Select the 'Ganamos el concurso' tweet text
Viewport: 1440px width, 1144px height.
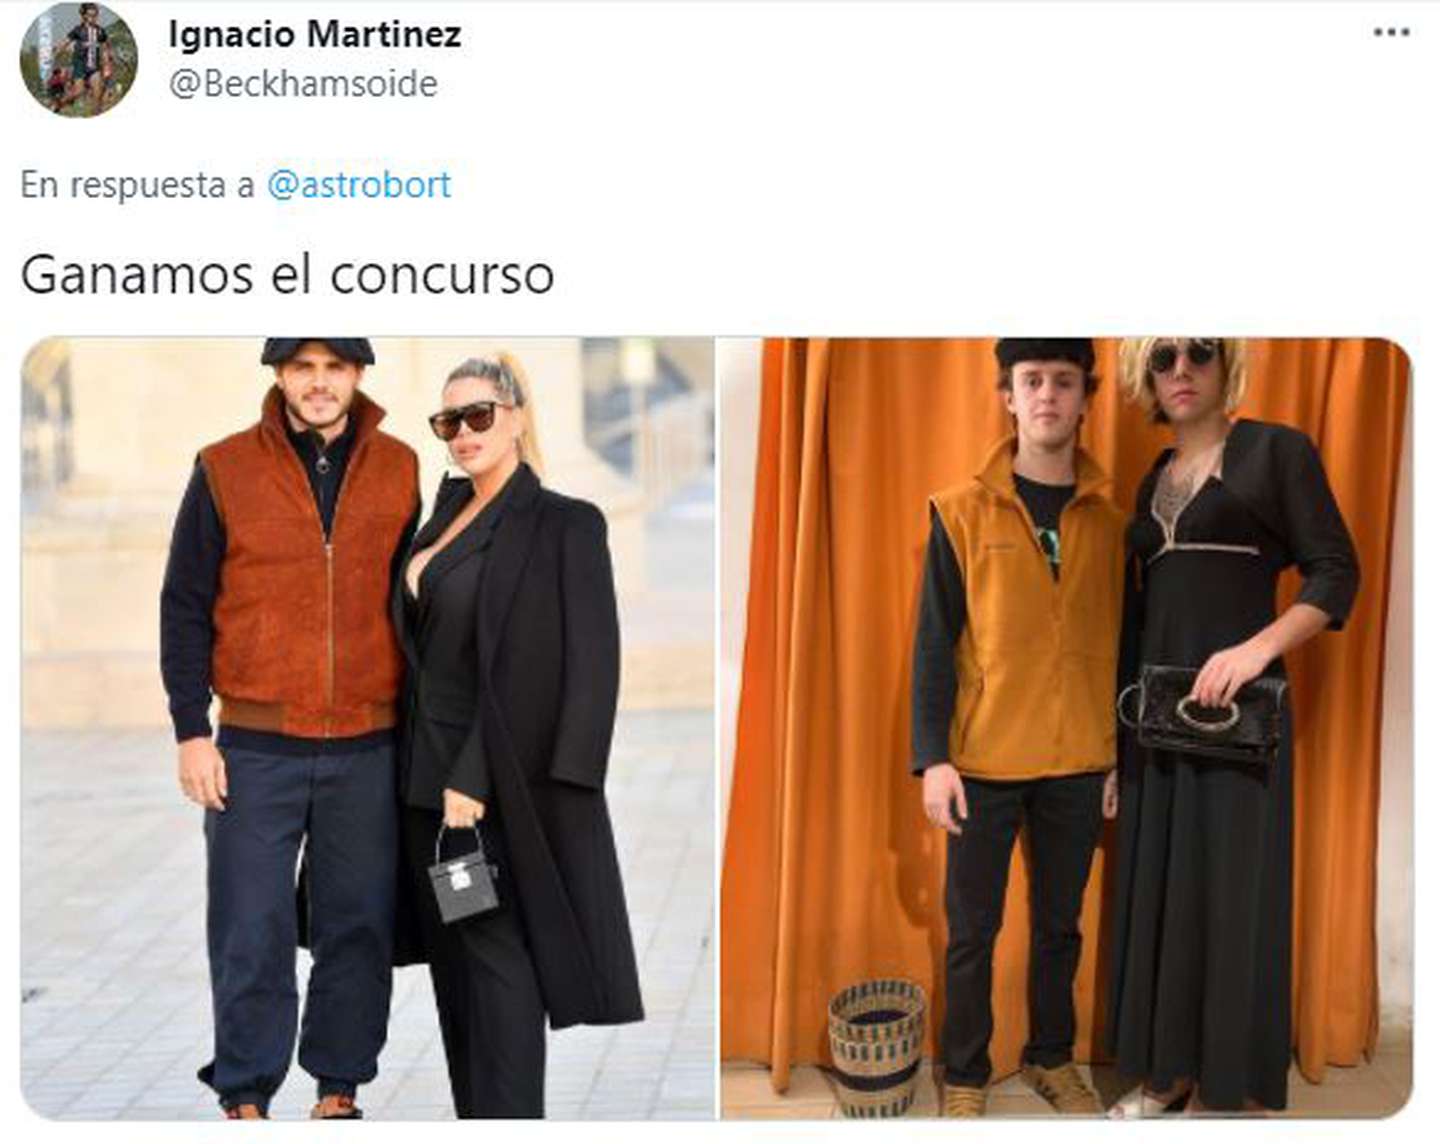coord(287,274)
